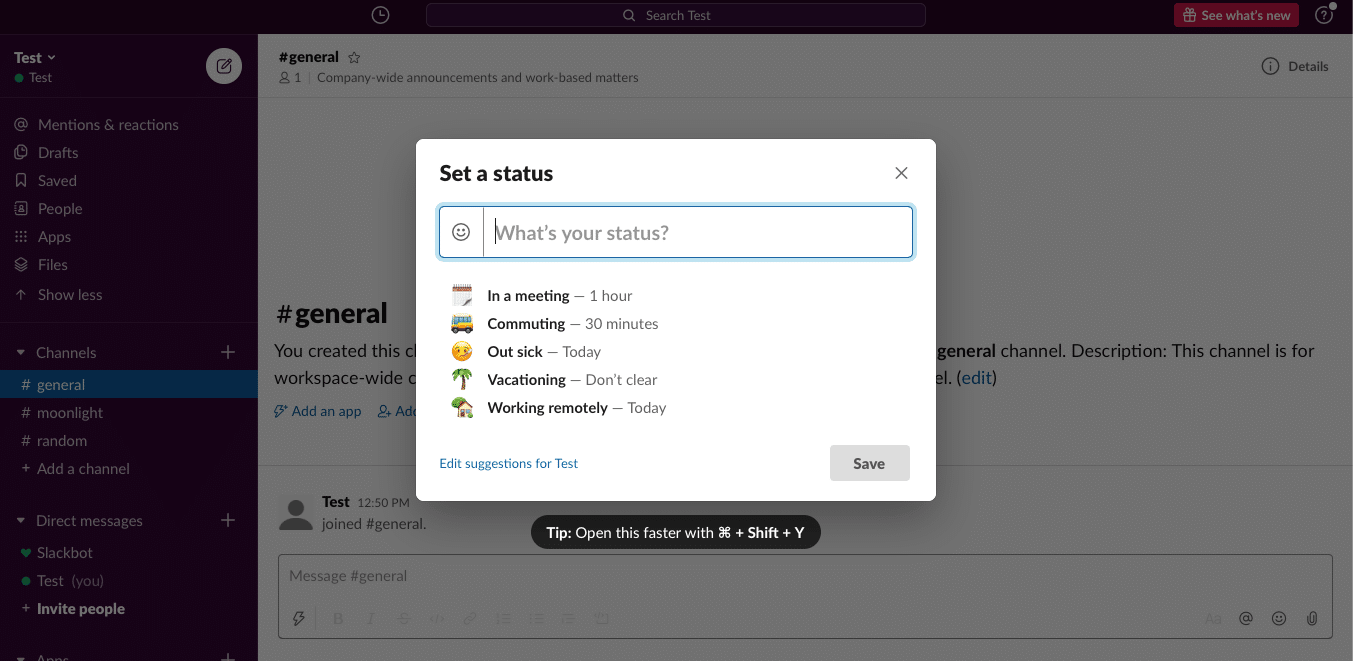Viewport: 1353px width, 661px height.
Task: Open the emoji picker in status field
Action: pos(461,232)
